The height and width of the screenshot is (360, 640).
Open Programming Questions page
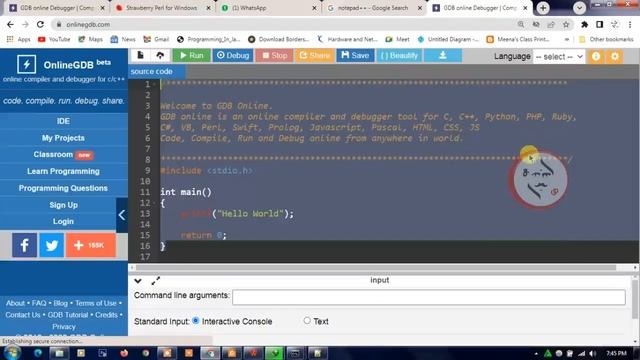pyautogui.click(x=63, y=188)
